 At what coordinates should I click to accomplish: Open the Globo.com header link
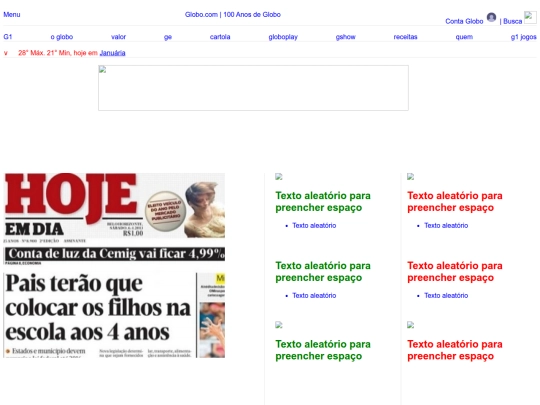coord(201,14)
